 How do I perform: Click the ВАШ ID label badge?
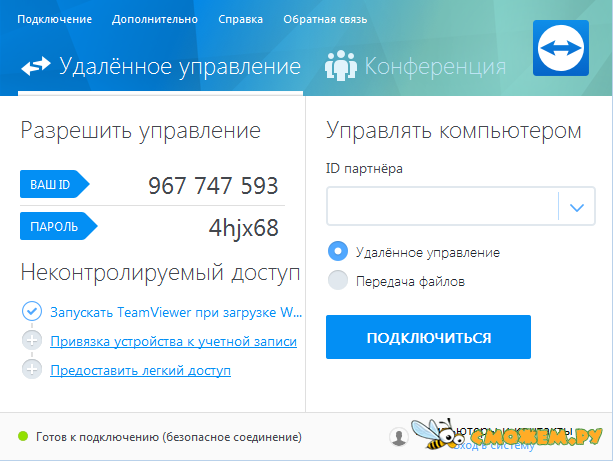tap(54, 184)
